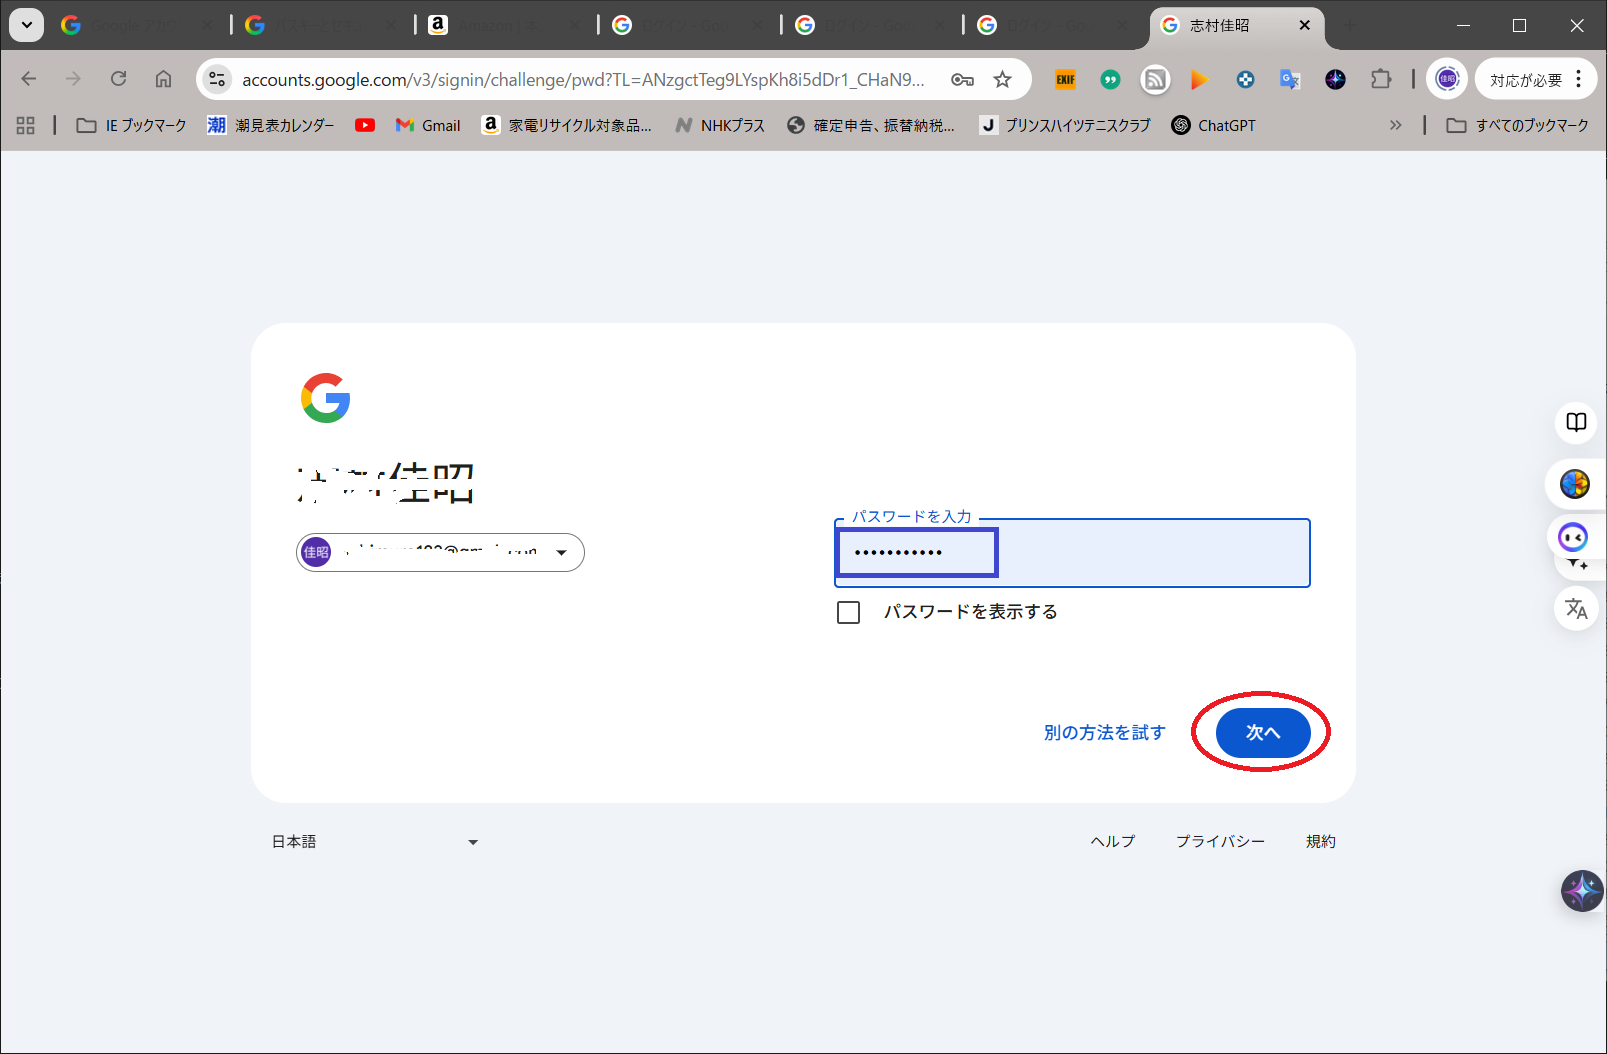This screenshot has height=1054, width=1607.
Task: Switch to the Amazon tab
Action: coord(500,25)
